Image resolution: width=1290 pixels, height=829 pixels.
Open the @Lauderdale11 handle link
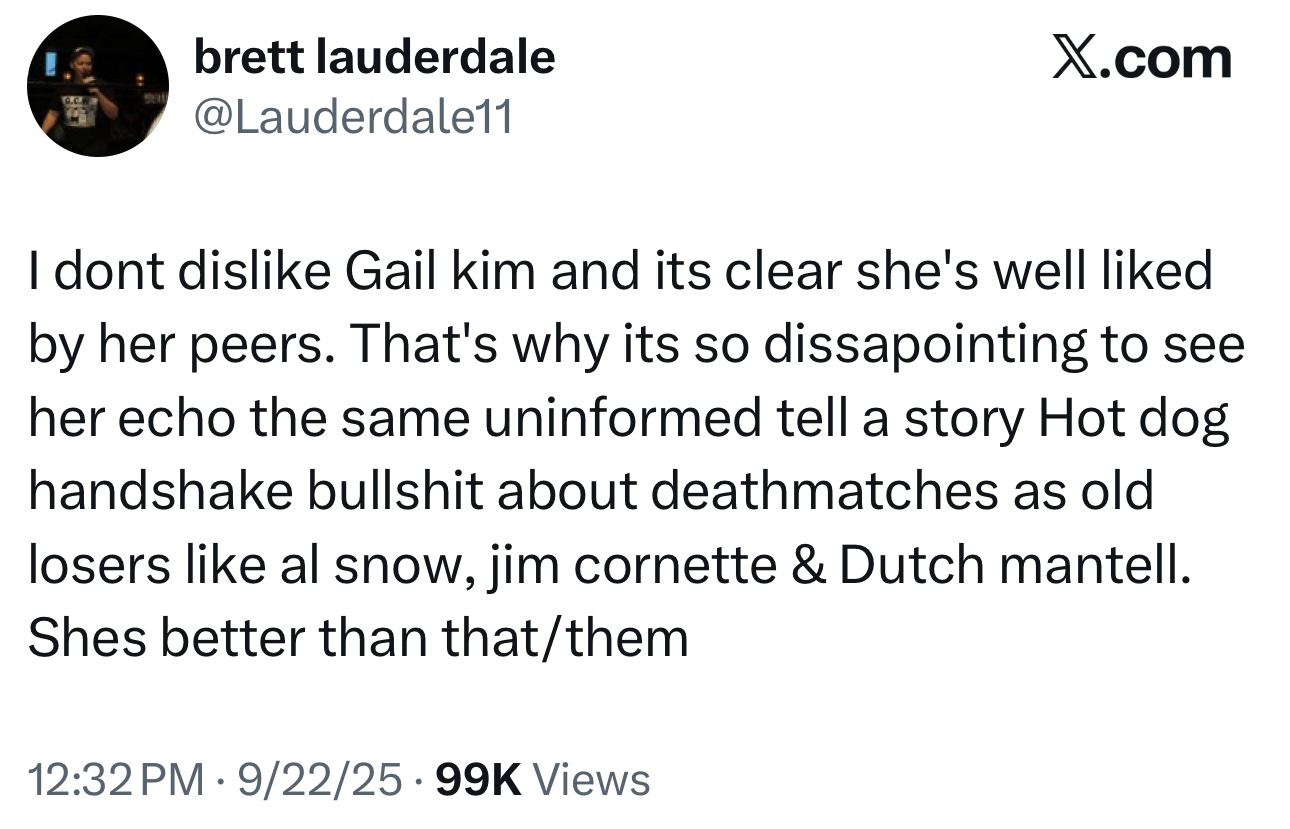tap(352, 119)
